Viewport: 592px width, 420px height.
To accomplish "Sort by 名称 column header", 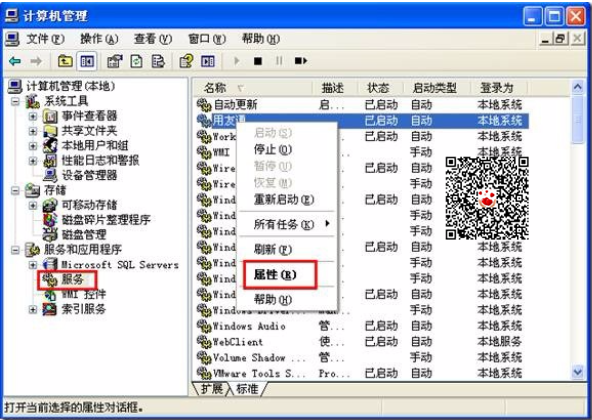I will tap(253, 88).
